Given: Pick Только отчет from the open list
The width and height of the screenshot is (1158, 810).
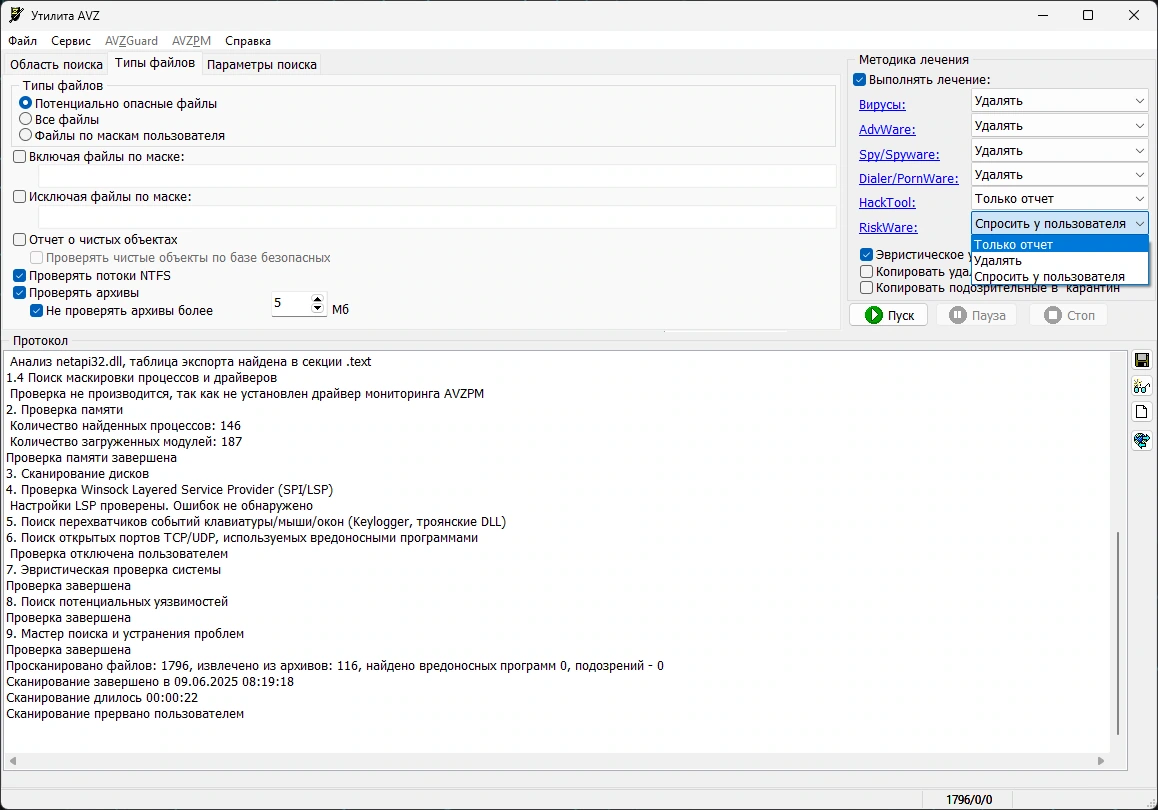Looking at the screenshot, I should [1060, 244].
